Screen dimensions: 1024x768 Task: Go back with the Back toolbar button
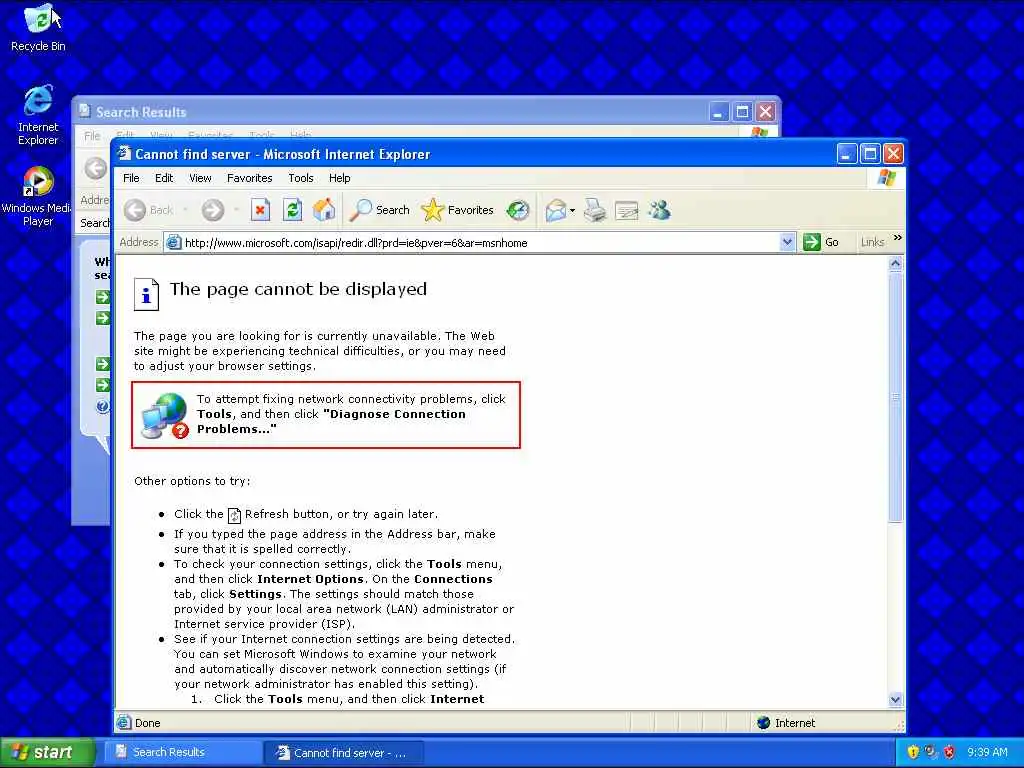click(x=149, y=210)
